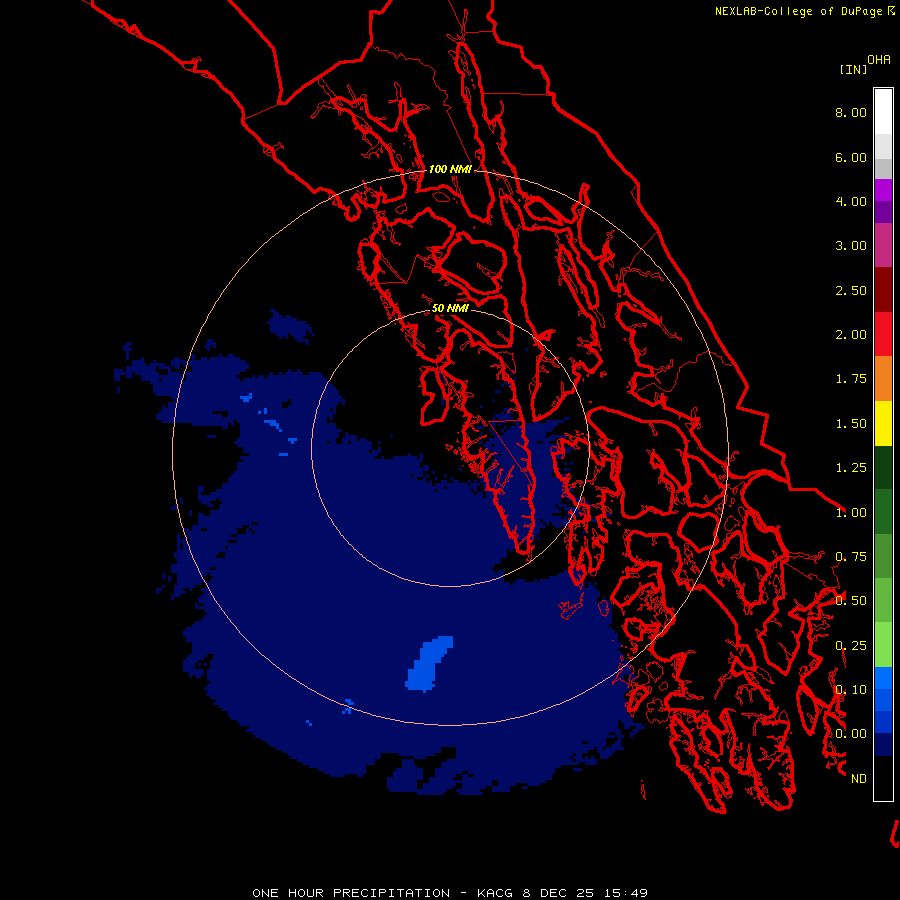The image size is (900, 900).
Task: Pick the lightest green swatch near 0.25
Action: point(883,645)
